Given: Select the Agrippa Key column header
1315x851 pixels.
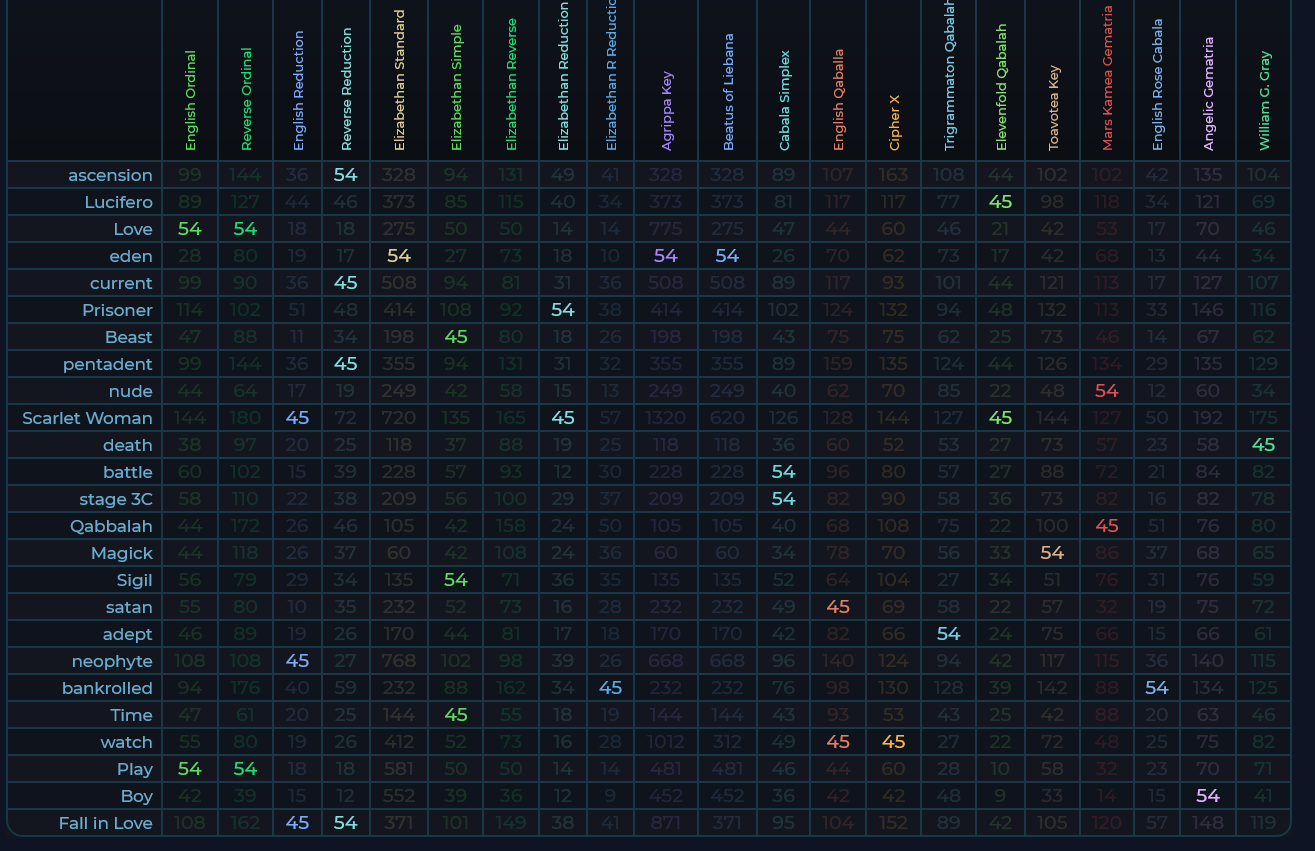Looking at the screenshot, I should (667, 110).
